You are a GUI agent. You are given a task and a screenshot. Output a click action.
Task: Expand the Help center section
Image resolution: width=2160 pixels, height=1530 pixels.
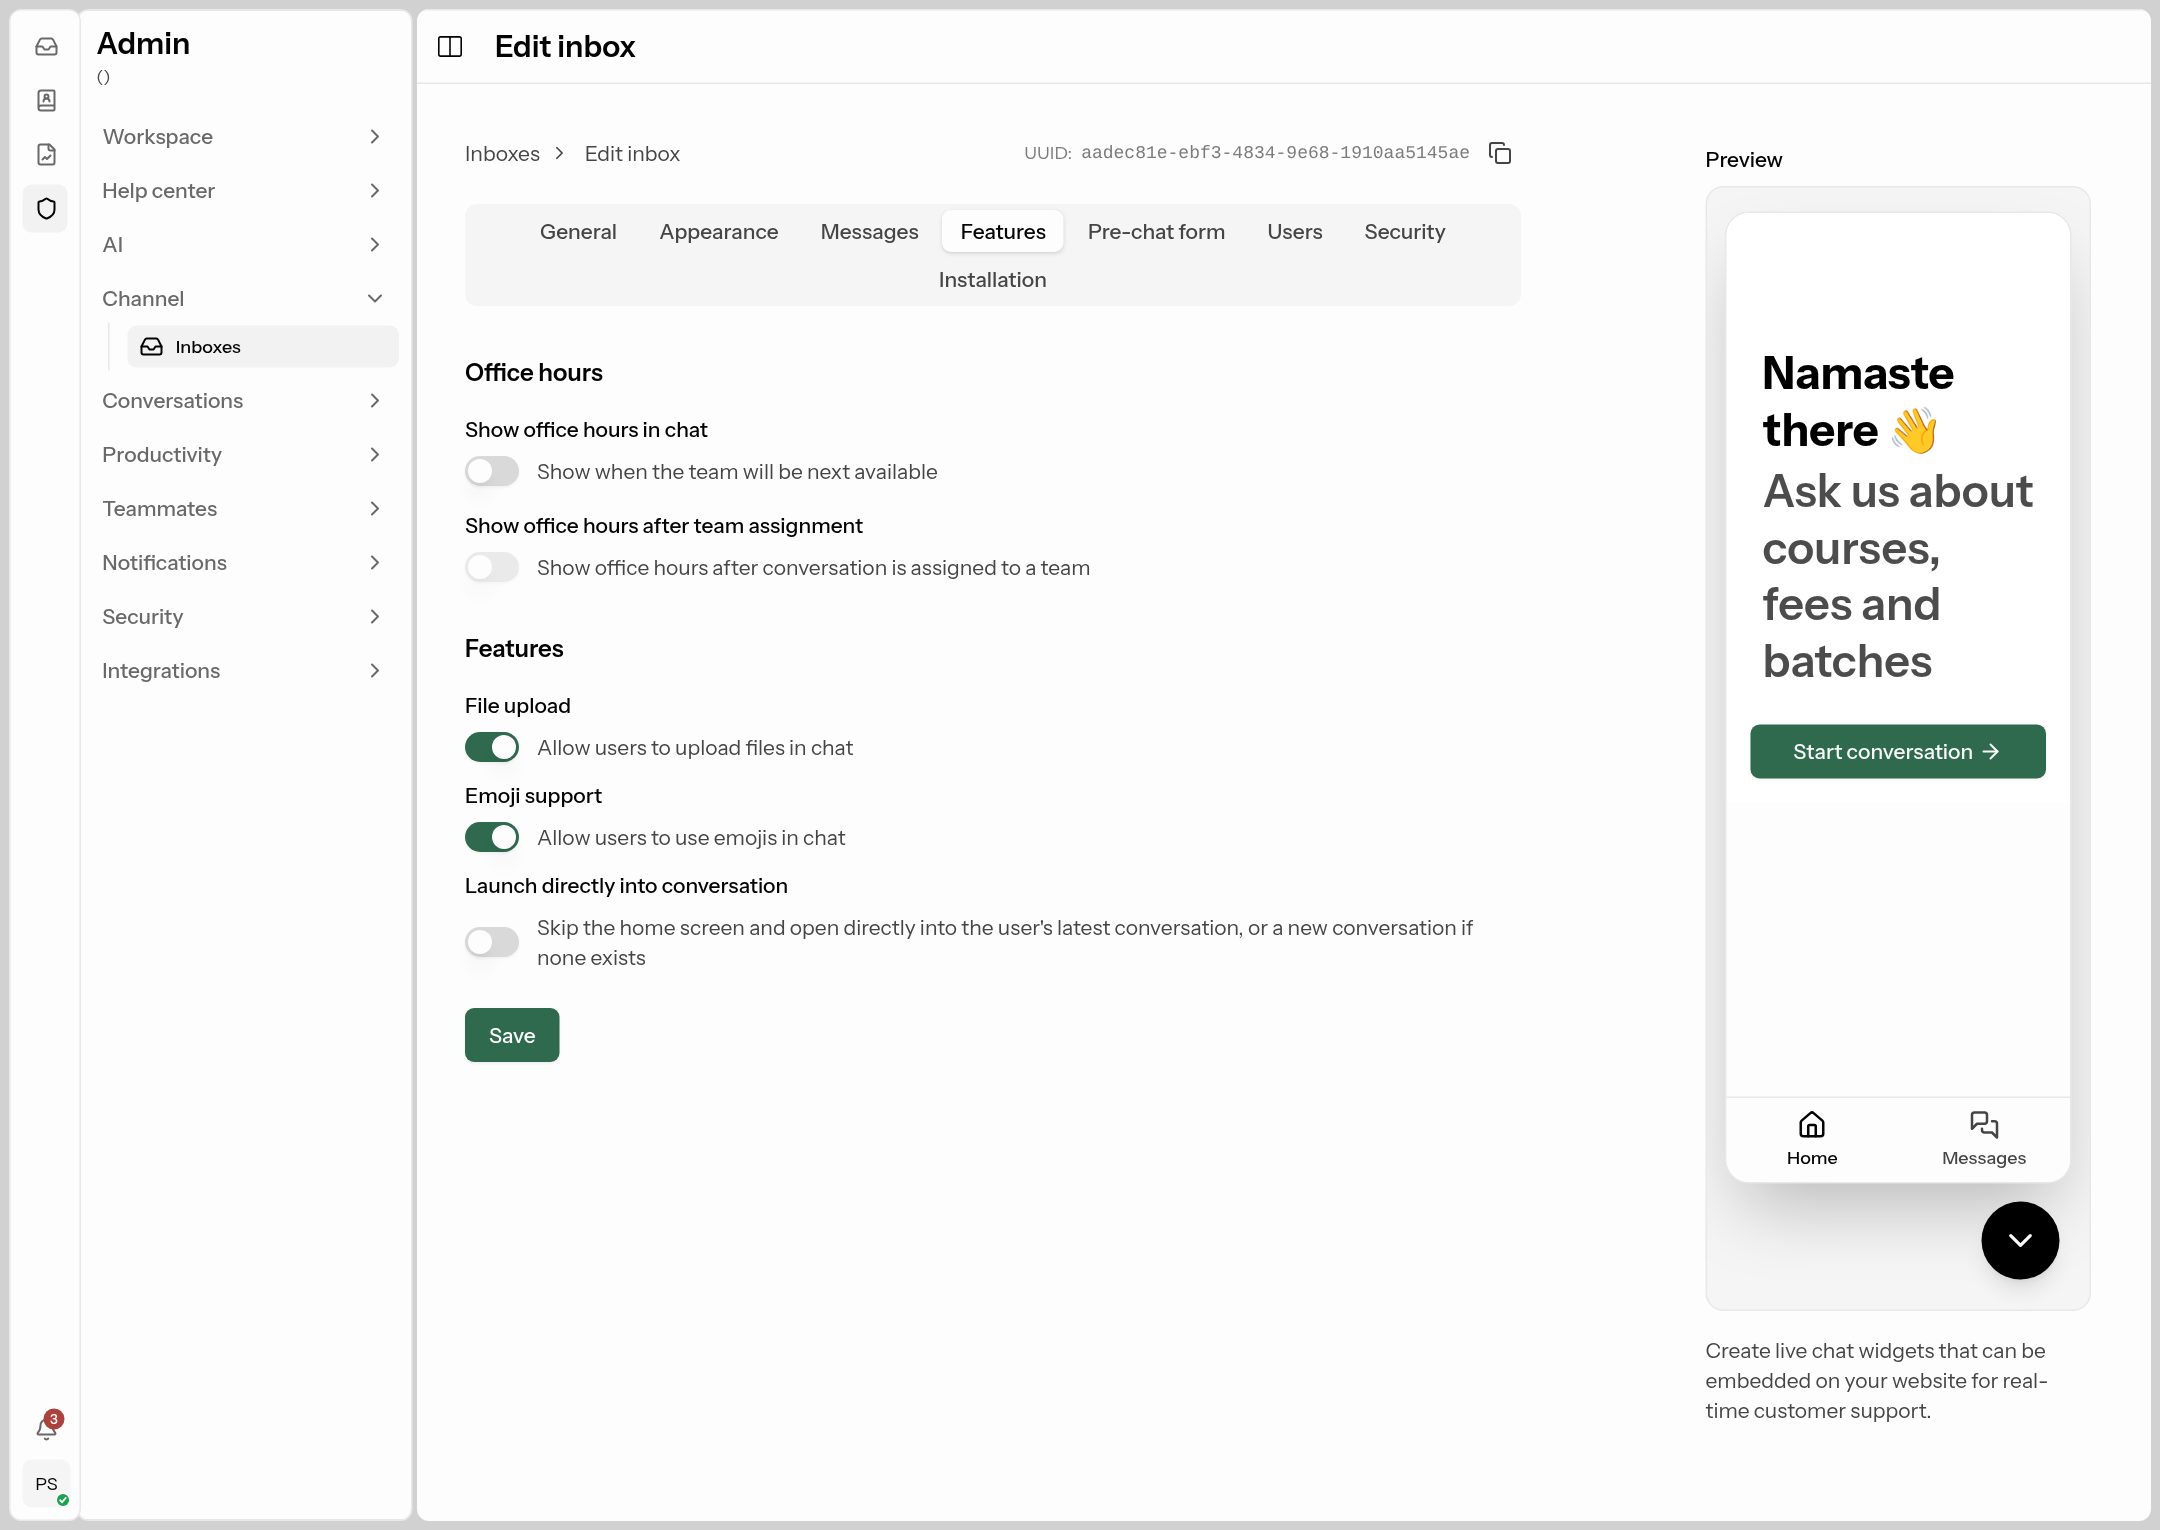click(x=242, y=190)
